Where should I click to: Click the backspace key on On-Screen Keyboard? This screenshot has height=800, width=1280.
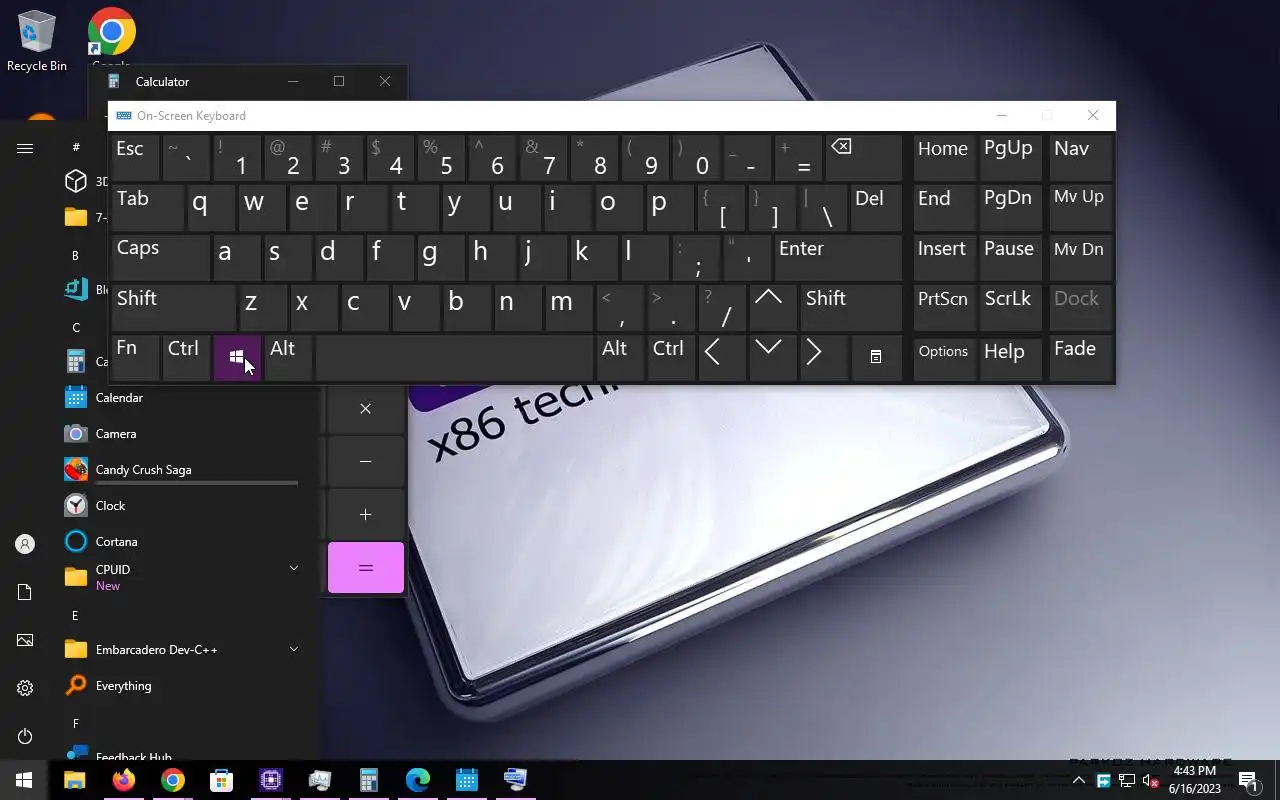pos(864,157)
